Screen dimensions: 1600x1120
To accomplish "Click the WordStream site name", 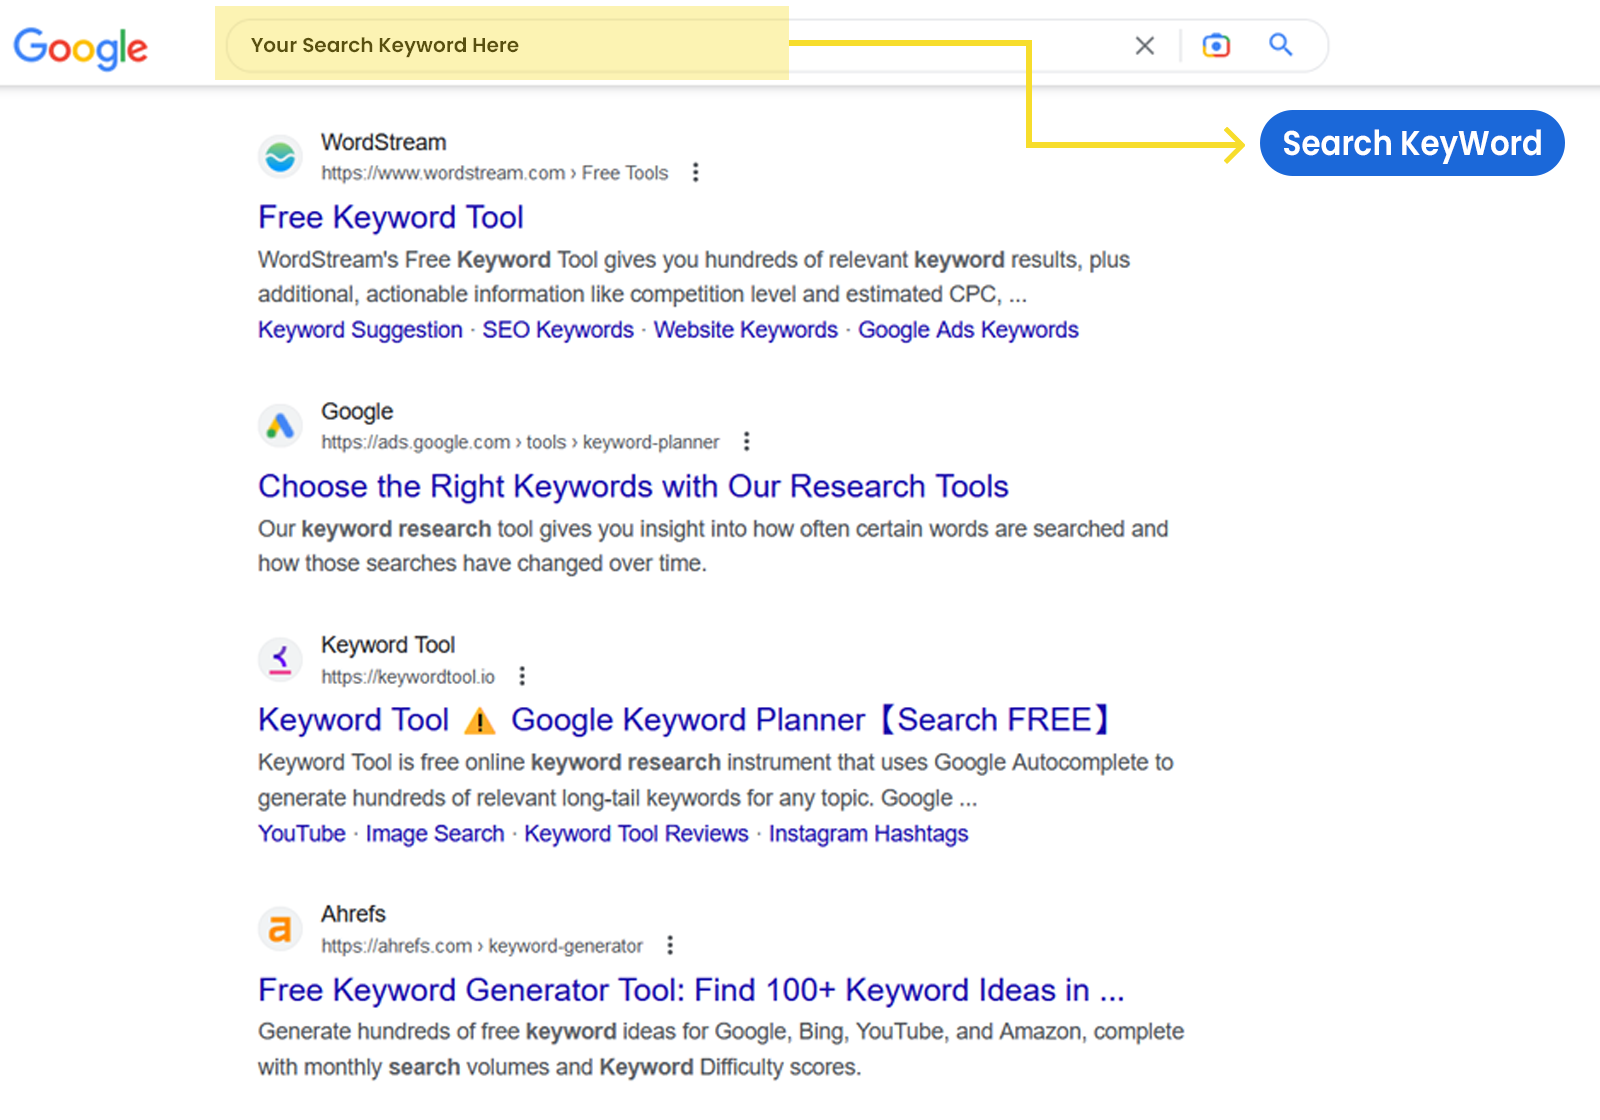I will pyautogui.click(x=384, y=142).
